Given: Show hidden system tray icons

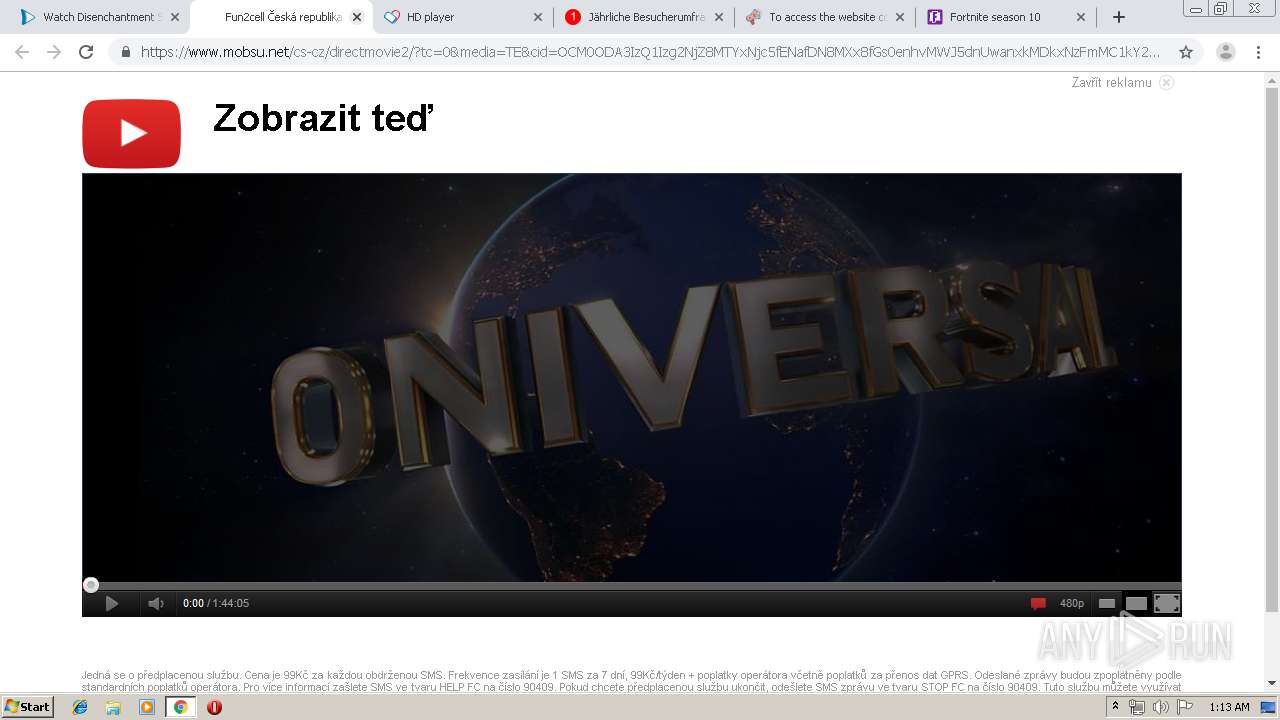Looking at the screenshot, I should click(x=1115, y=707).
